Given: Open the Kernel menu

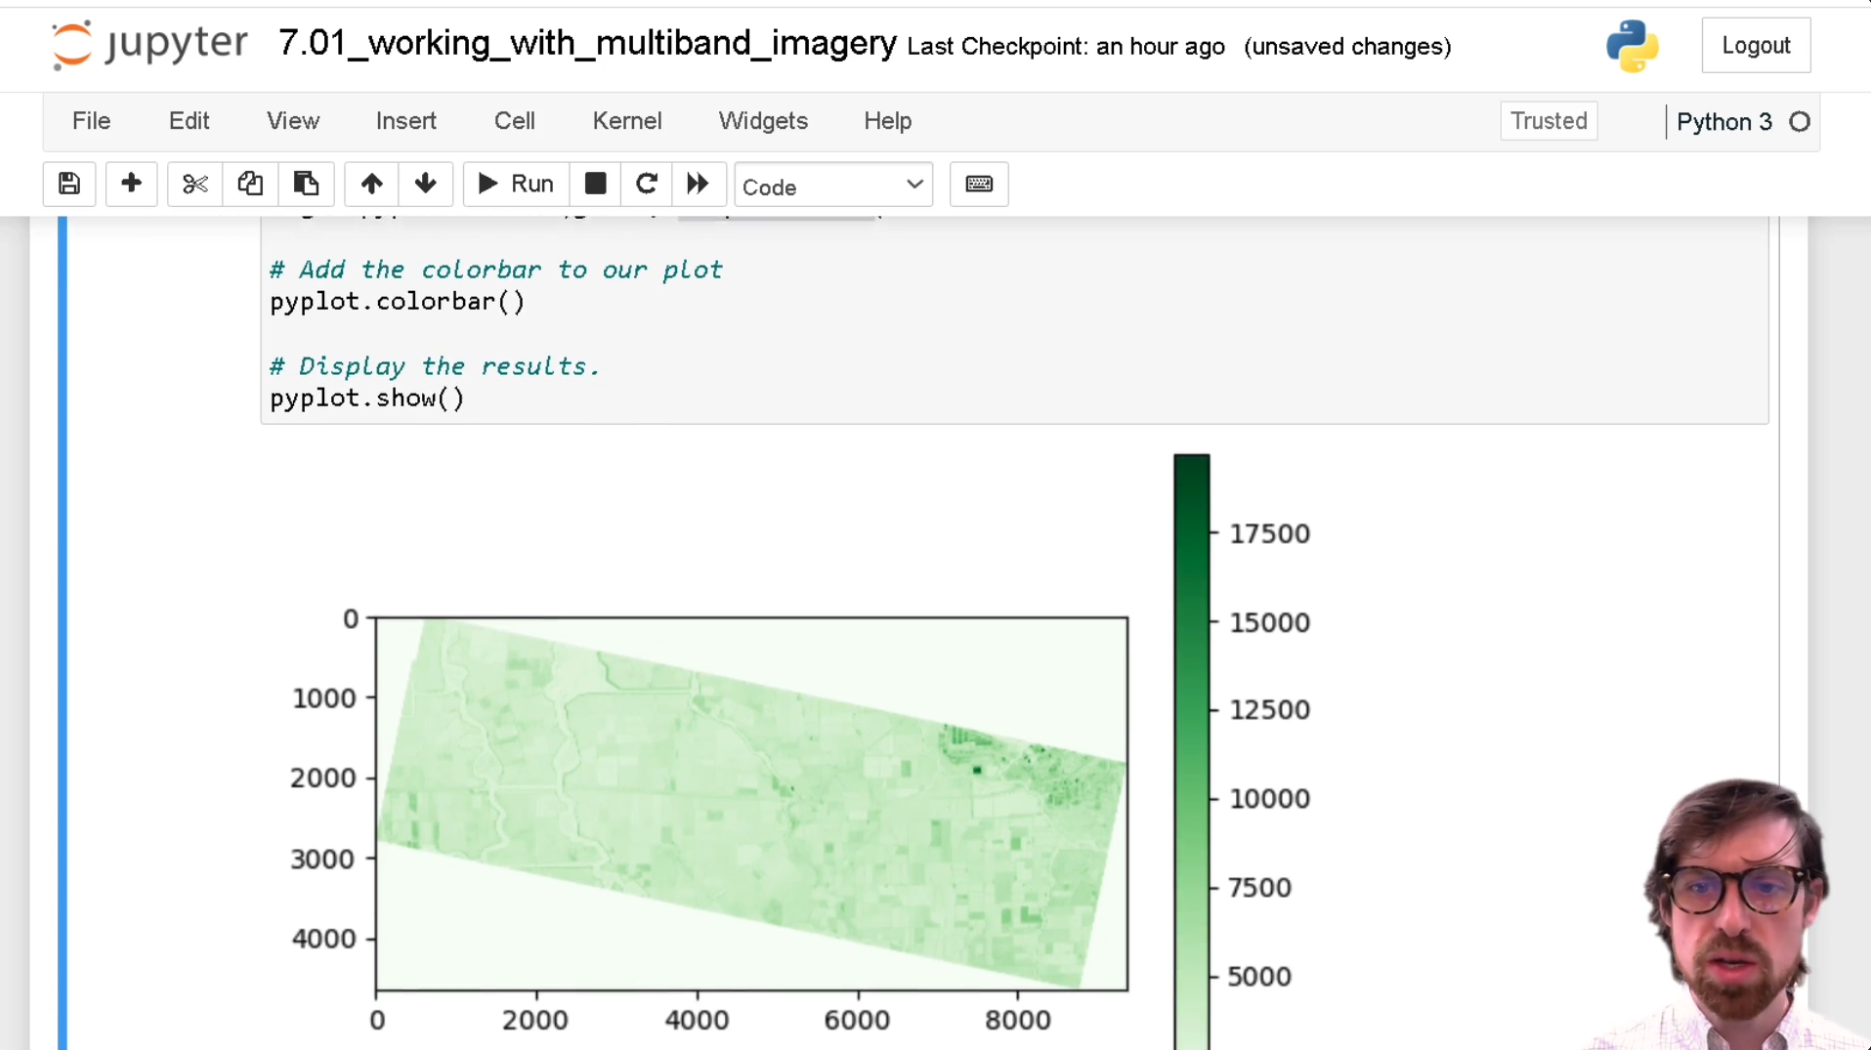Looking at the screenshot, I should point(627,121).
